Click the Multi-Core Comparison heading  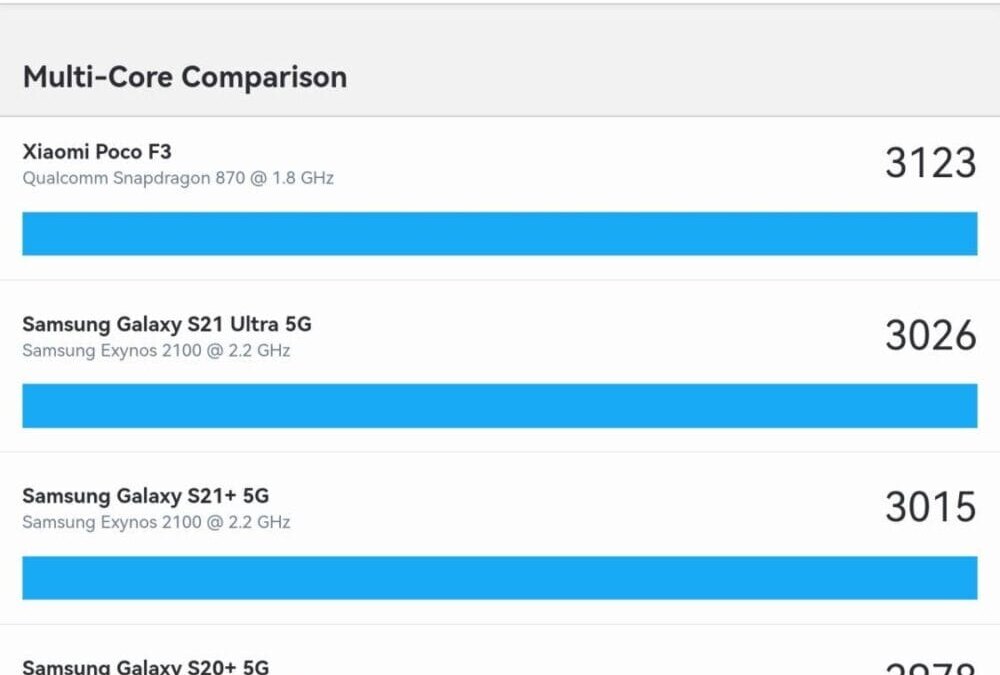(x=185, y=77)
